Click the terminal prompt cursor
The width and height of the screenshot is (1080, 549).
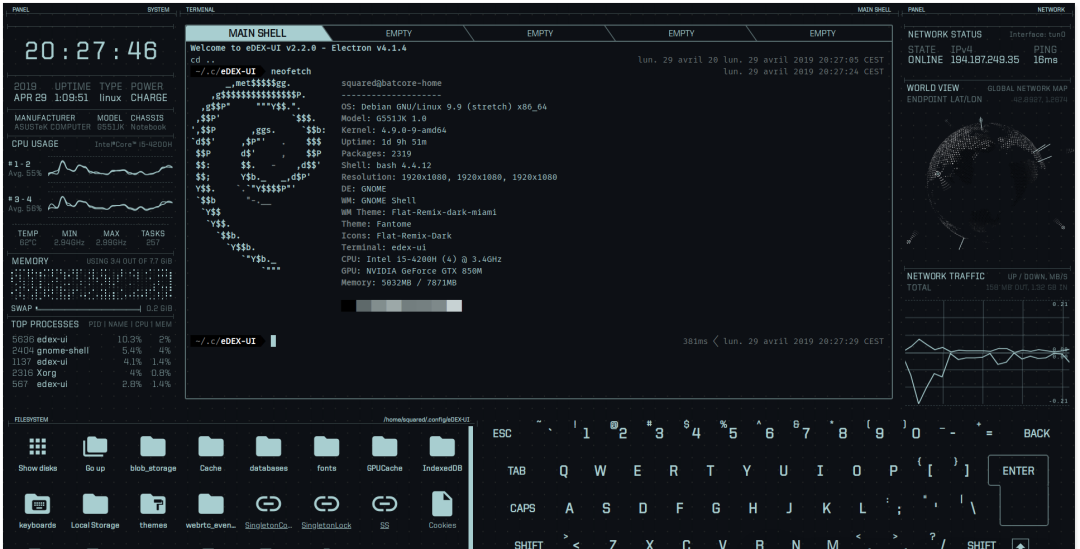(x=273, y=341)
